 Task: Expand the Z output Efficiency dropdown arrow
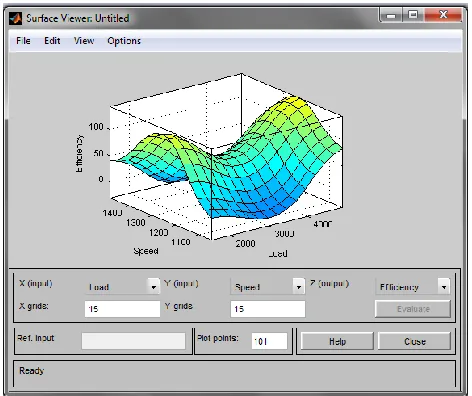444,287
